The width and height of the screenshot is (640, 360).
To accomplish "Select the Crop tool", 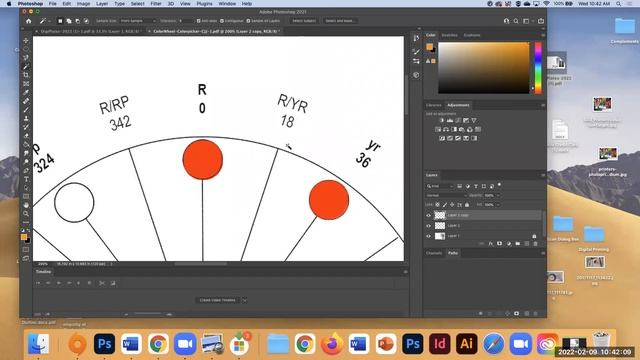I will [x=26, y=75].
